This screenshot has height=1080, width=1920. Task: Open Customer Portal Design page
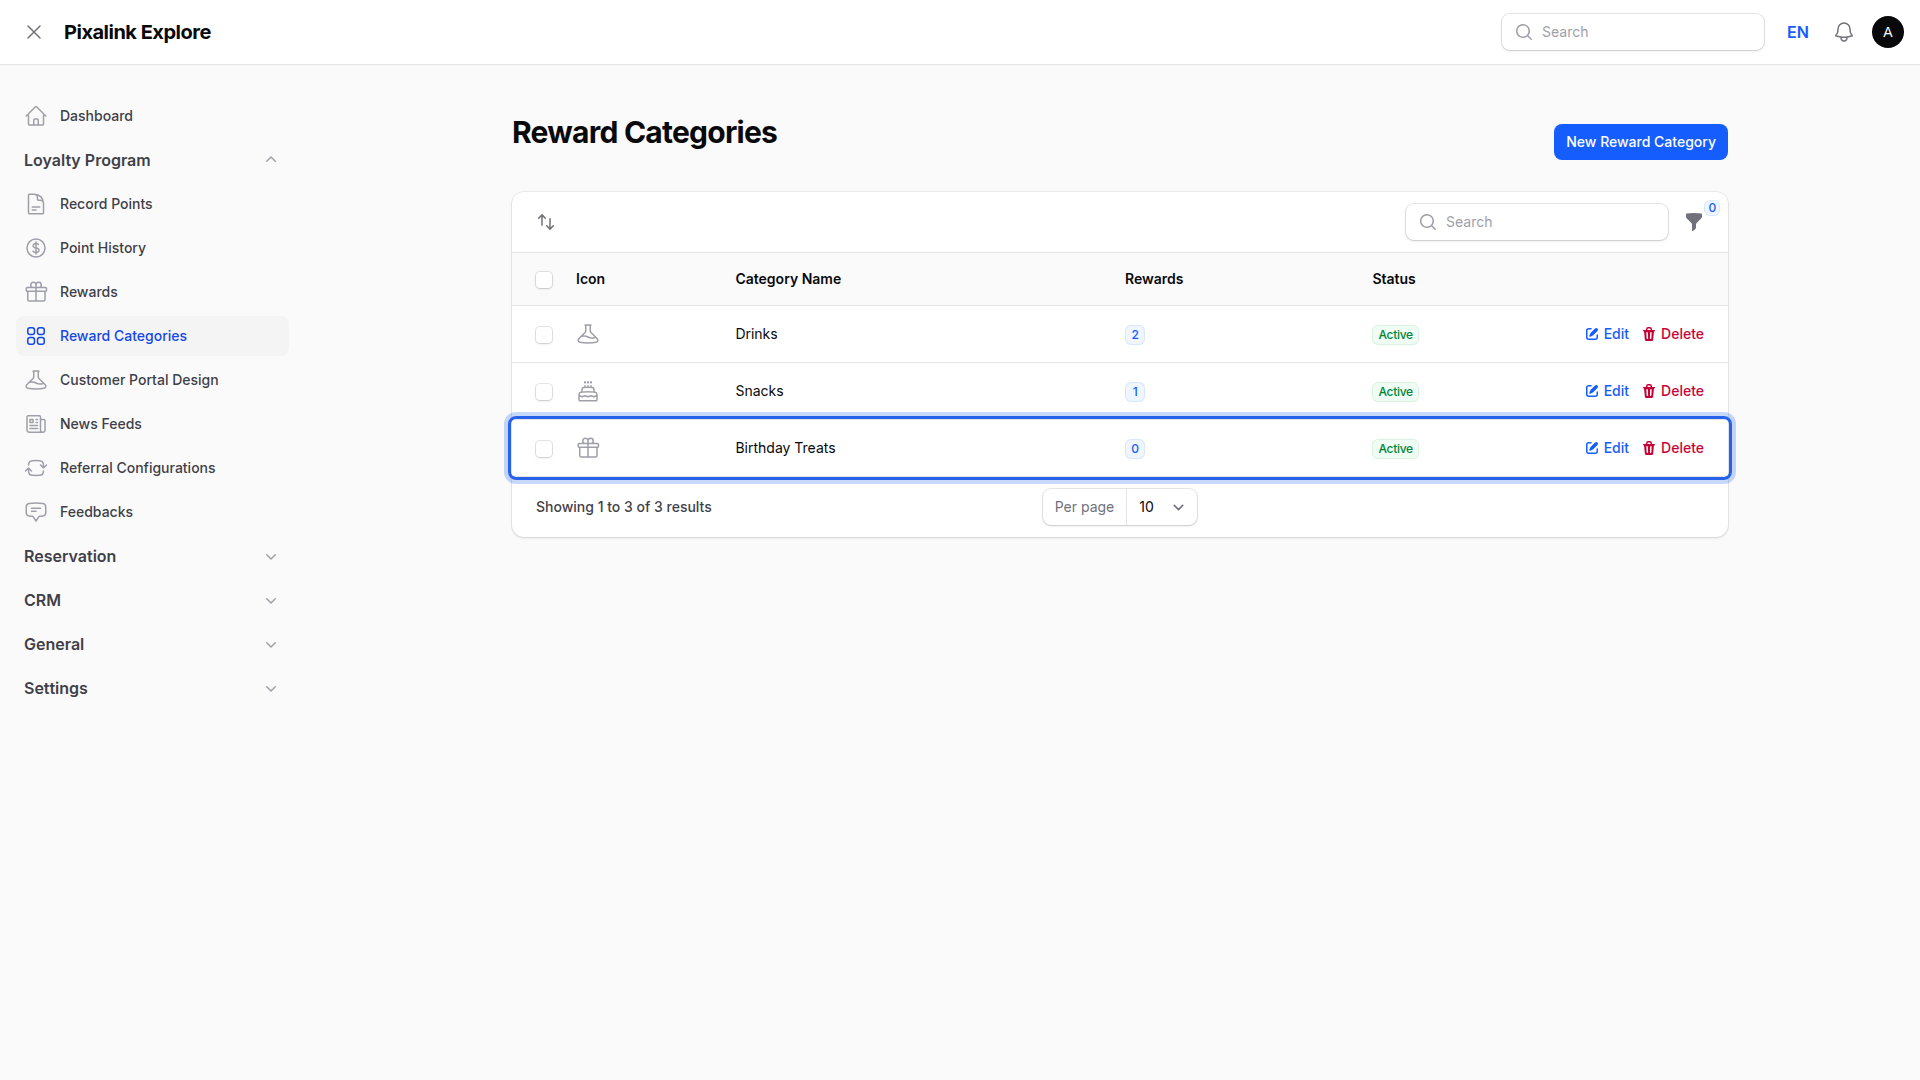[152, 380]
